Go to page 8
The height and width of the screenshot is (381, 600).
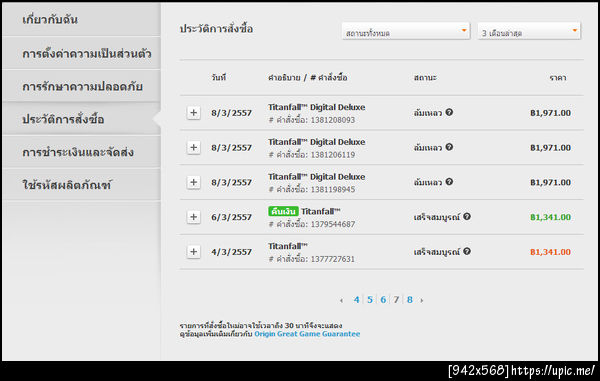pyautogui.click(x=409, y=300)
